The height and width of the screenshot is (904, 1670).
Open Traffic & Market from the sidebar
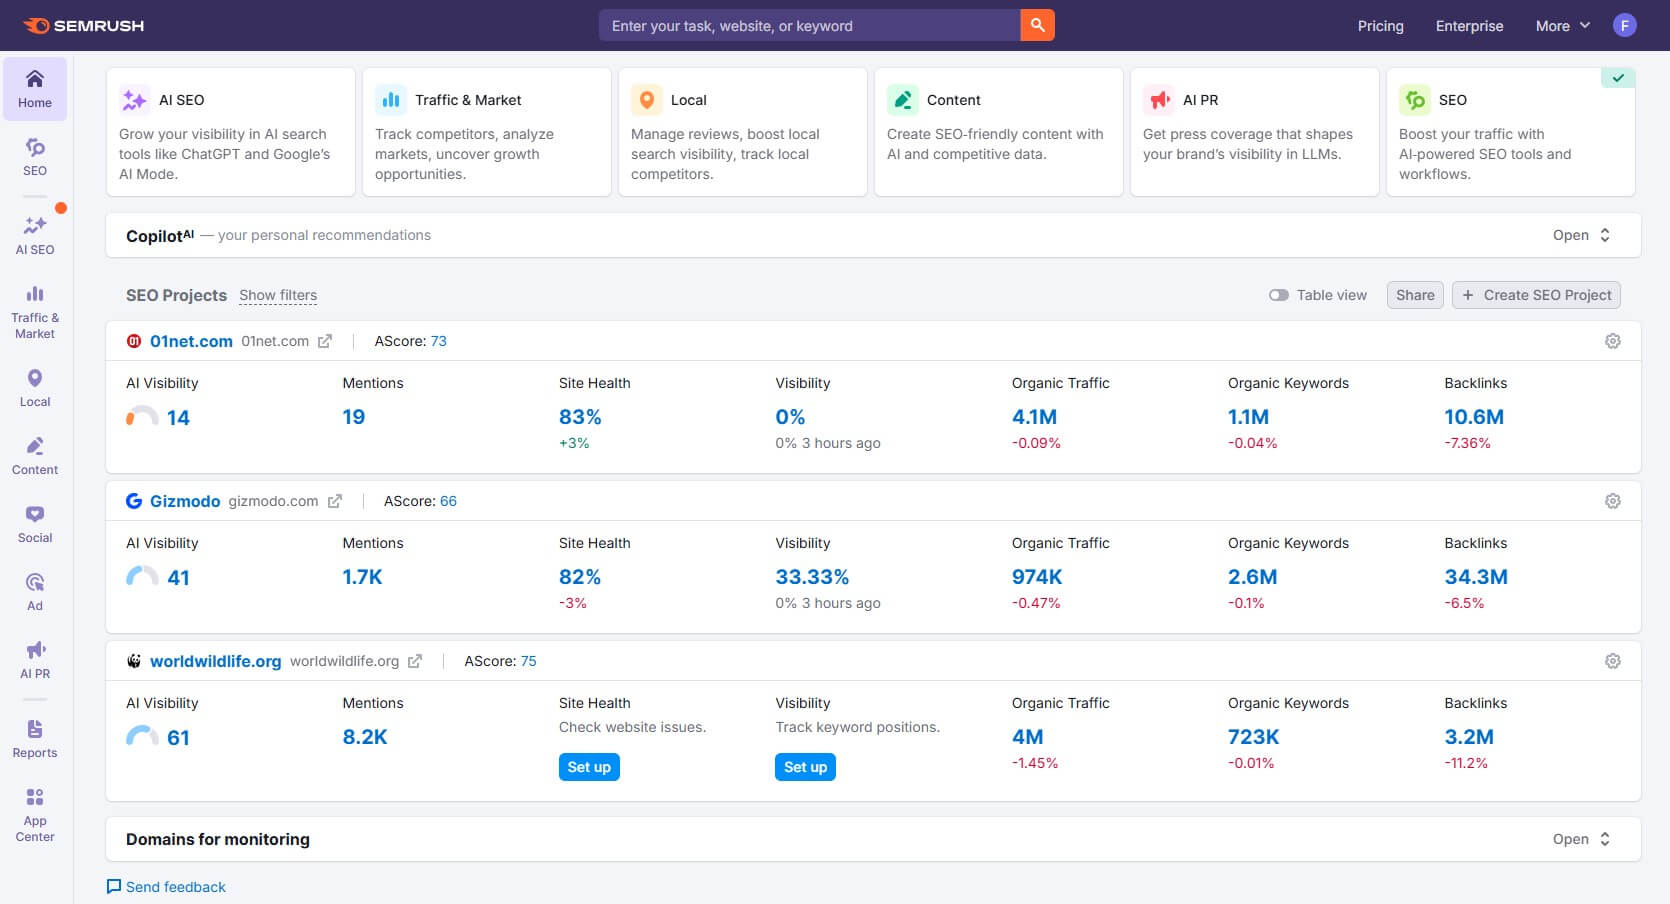pos(35,310)
